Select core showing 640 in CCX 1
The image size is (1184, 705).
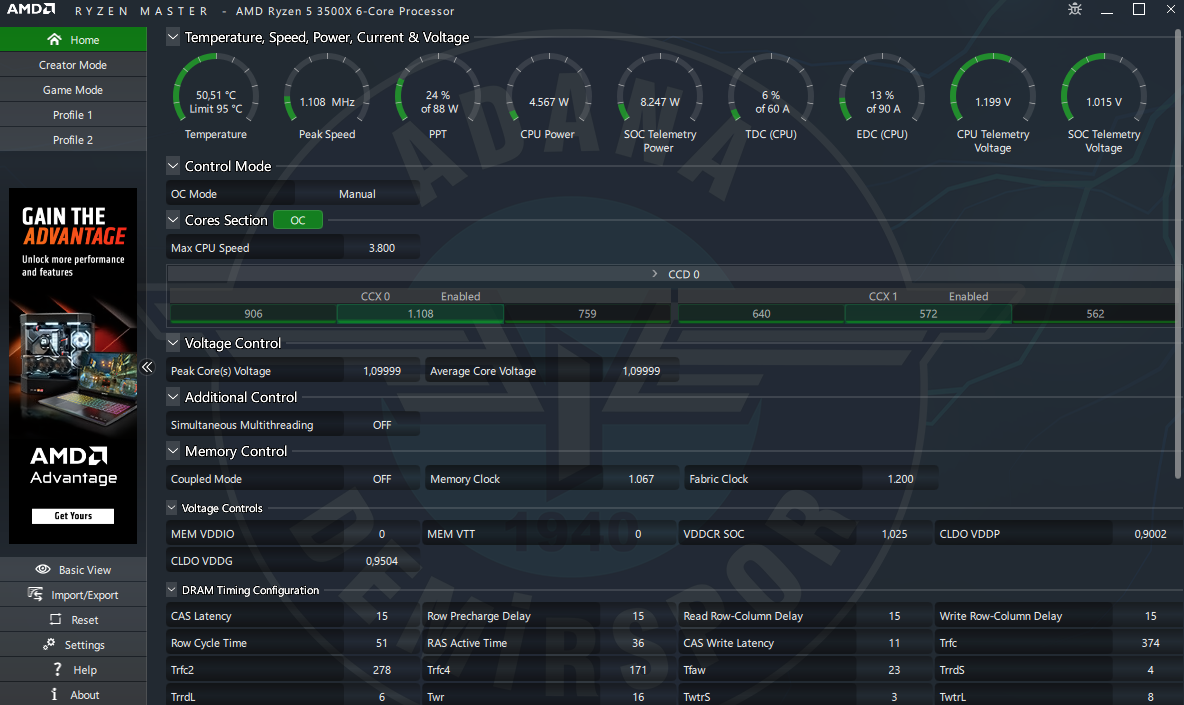click(x=761, y=313)
